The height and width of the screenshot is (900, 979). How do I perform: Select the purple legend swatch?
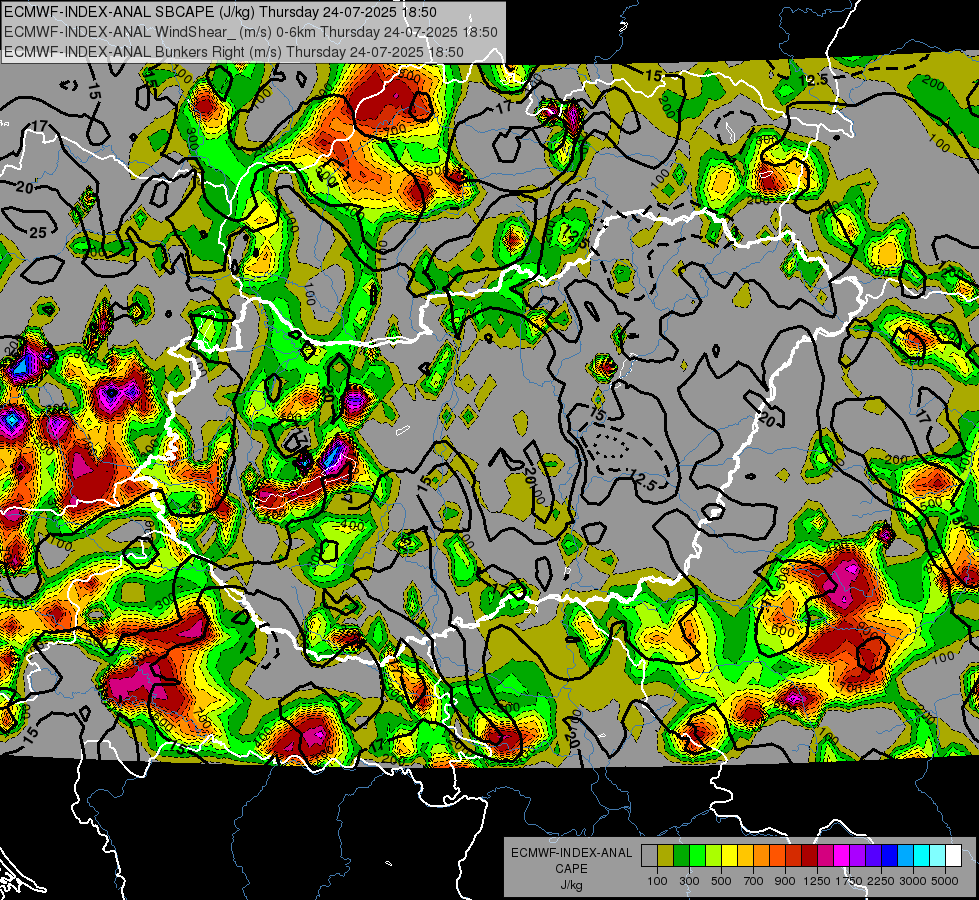tap(858, 855)
